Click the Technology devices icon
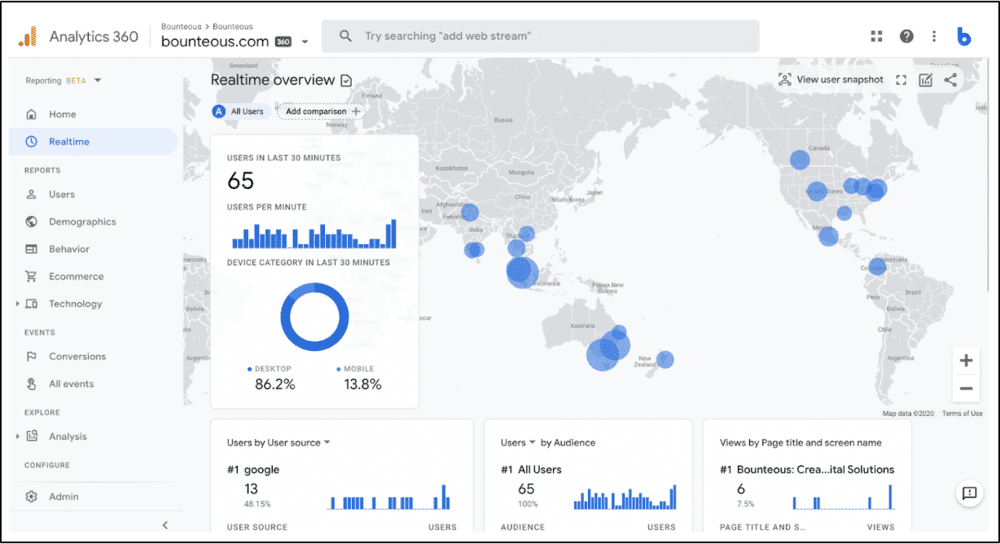 [31, 304]
